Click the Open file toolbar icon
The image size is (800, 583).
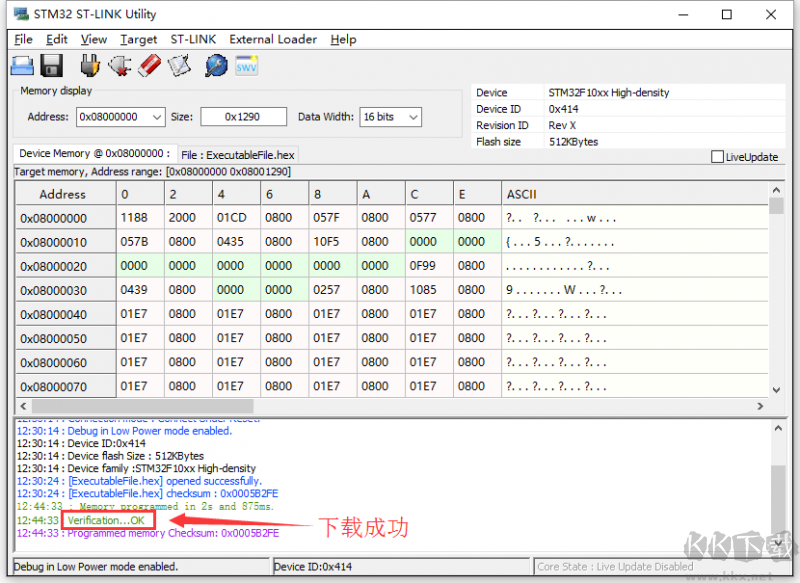click(22, 66)
